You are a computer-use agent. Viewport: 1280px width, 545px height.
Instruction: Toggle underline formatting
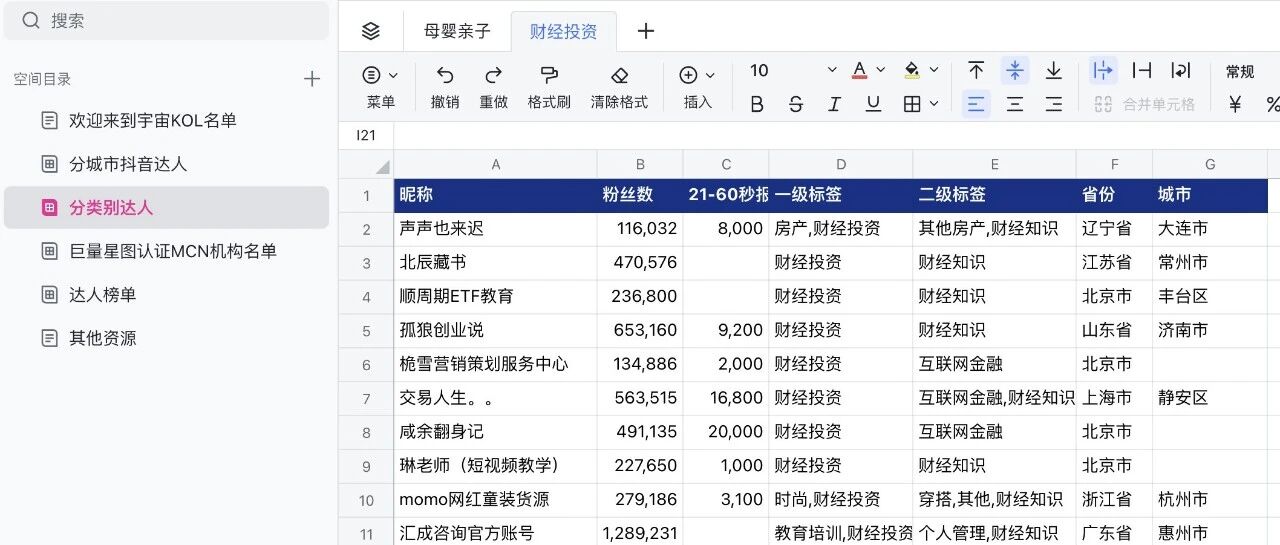point(873,104)
